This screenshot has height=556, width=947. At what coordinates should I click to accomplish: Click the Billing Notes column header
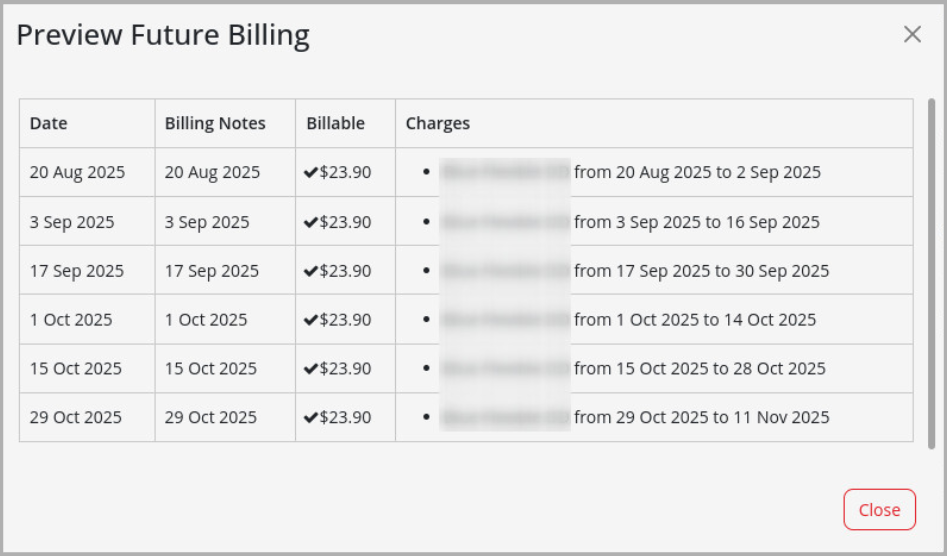click(215, 124)
